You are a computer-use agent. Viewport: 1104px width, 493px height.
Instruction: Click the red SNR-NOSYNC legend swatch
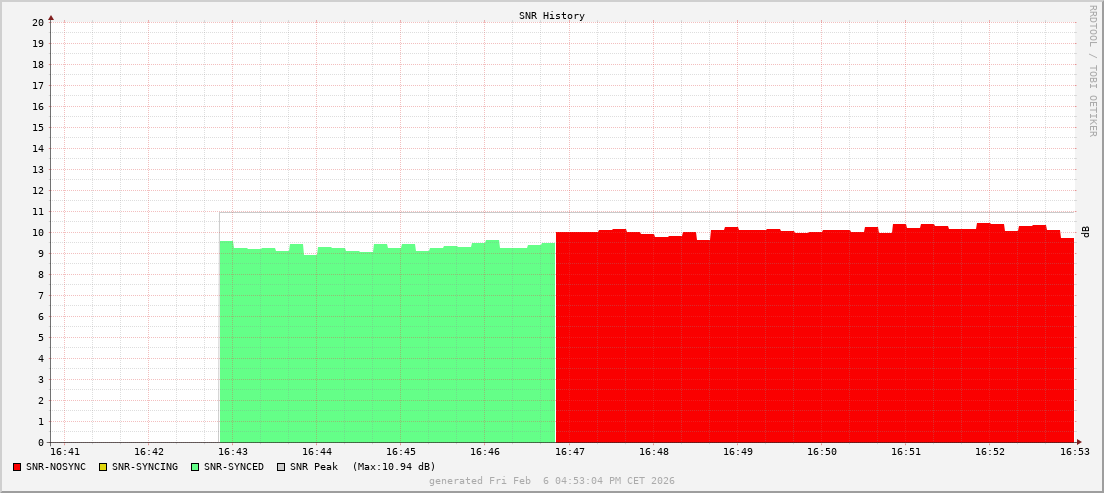(17, 467)
